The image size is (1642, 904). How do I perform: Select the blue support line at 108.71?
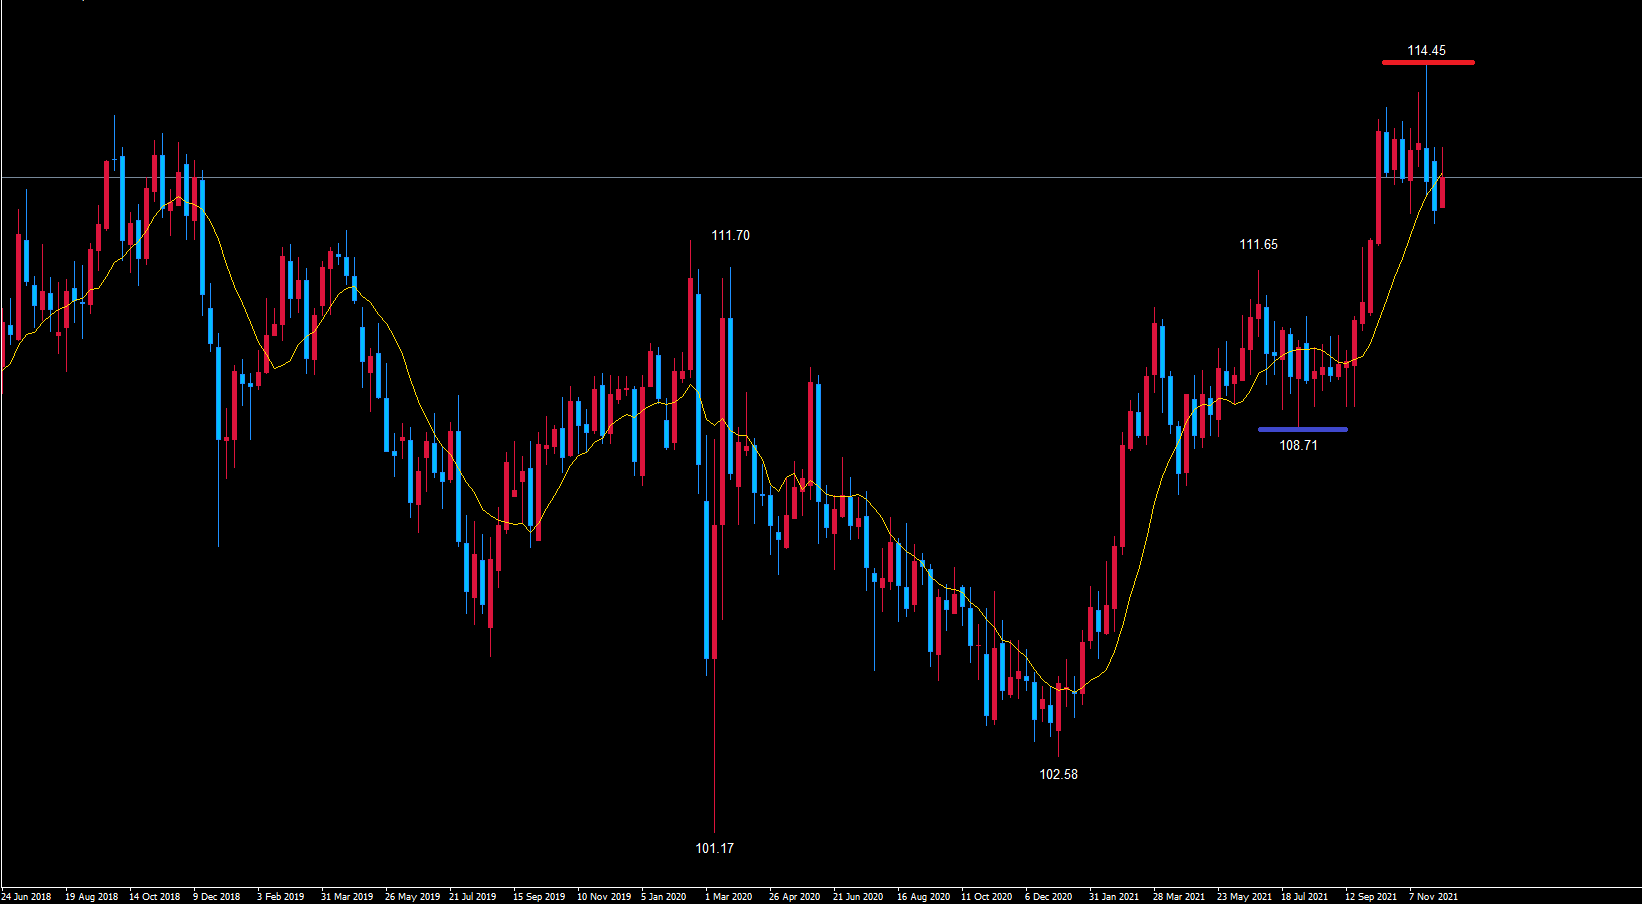1302,430
